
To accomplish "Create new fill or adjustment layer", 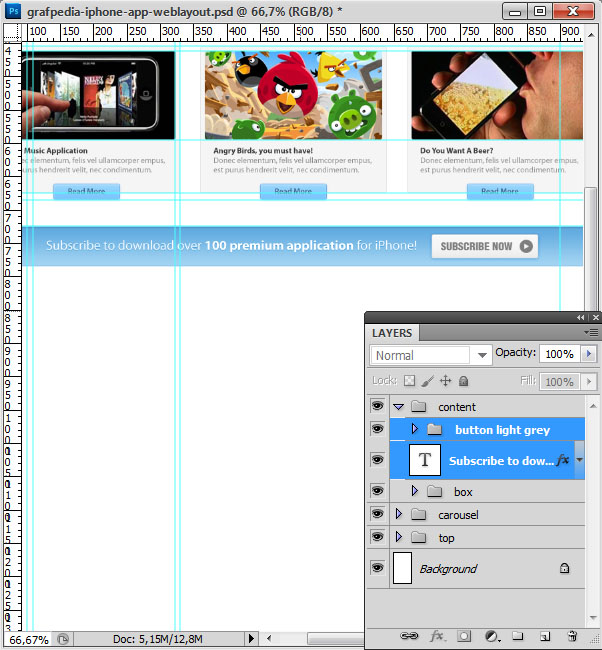I will (492, 635).
